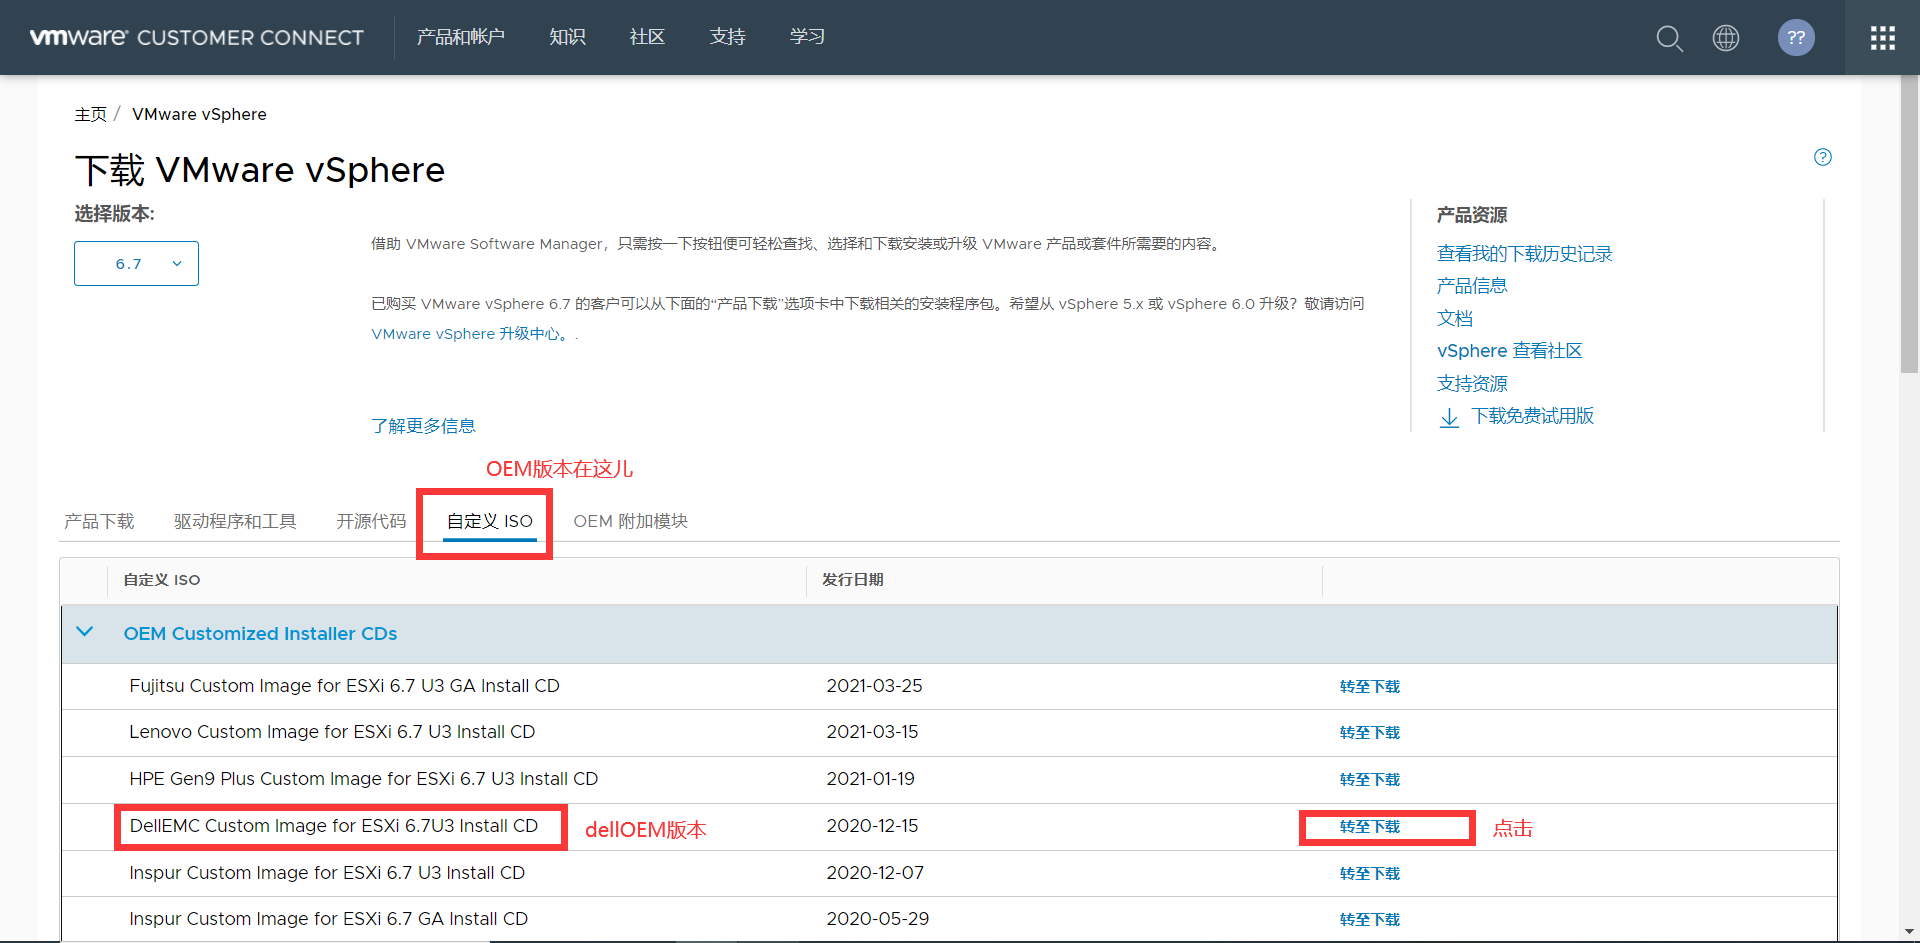This screenshot has width=1920, height=943.
Task: Click the date 2021-03-25
Action: click(874, 686)
